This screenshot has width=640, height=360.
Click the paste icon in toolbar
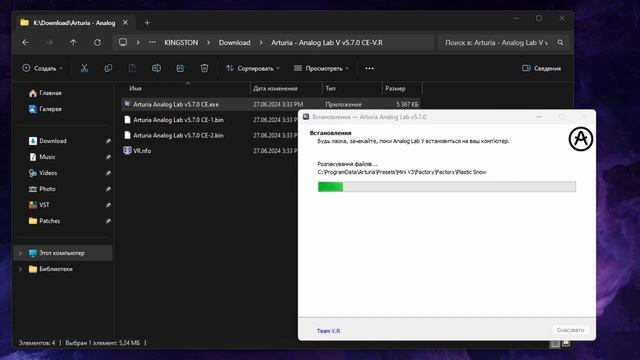[x=132, y=68]
